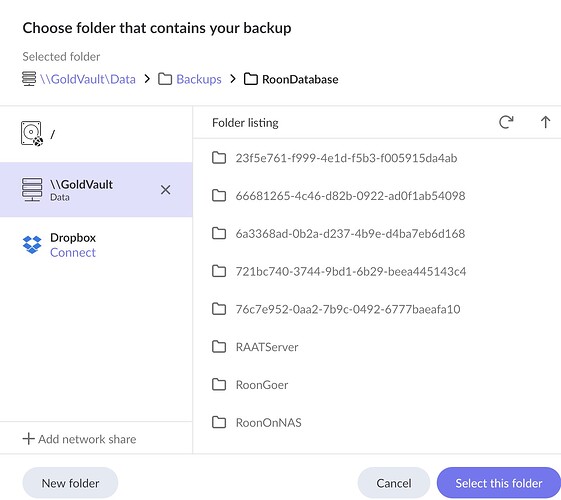Click RoonDatabase breadcrumb entry
The height and width of the screenshot is (500, 561).
[300, 79]
